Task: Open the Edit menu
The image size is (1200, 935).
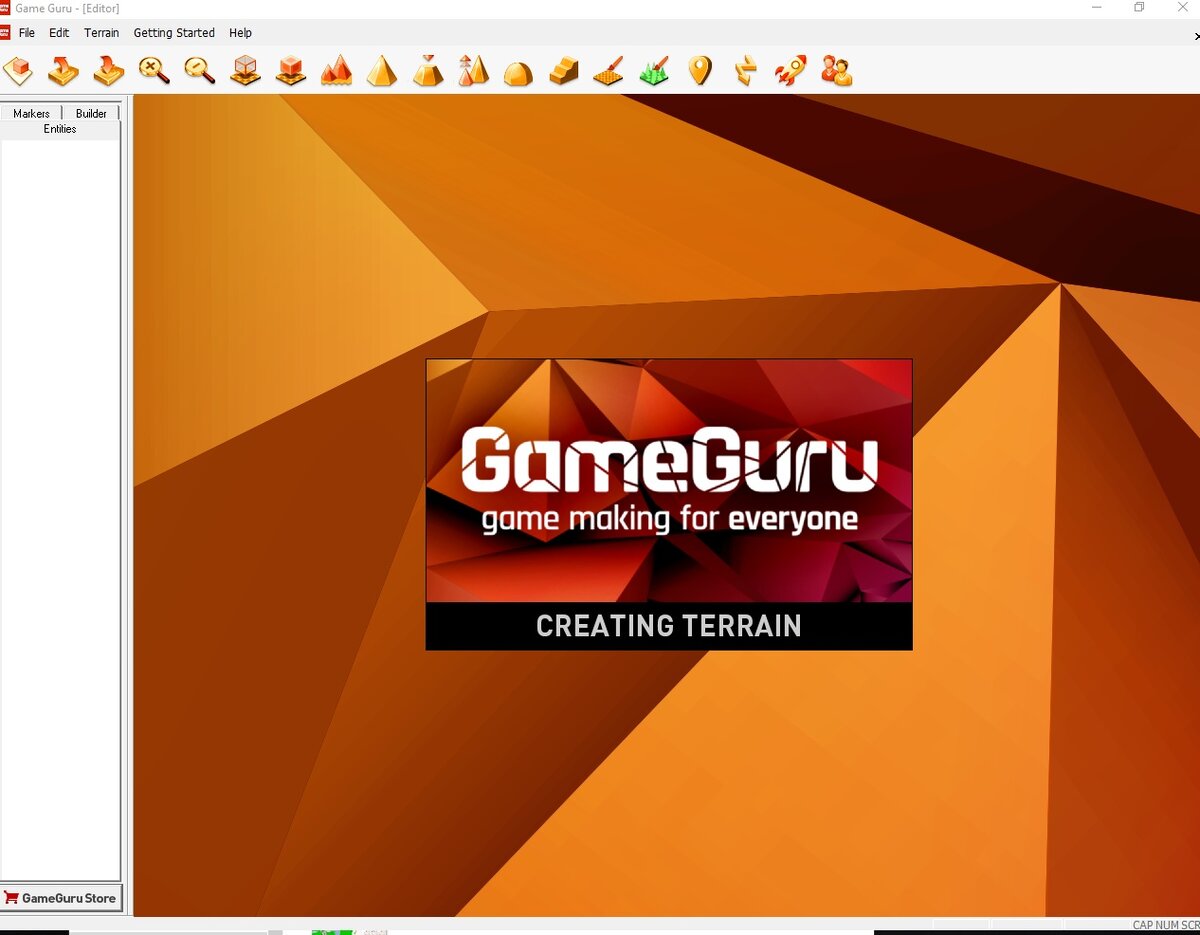Action: (59, 33)
